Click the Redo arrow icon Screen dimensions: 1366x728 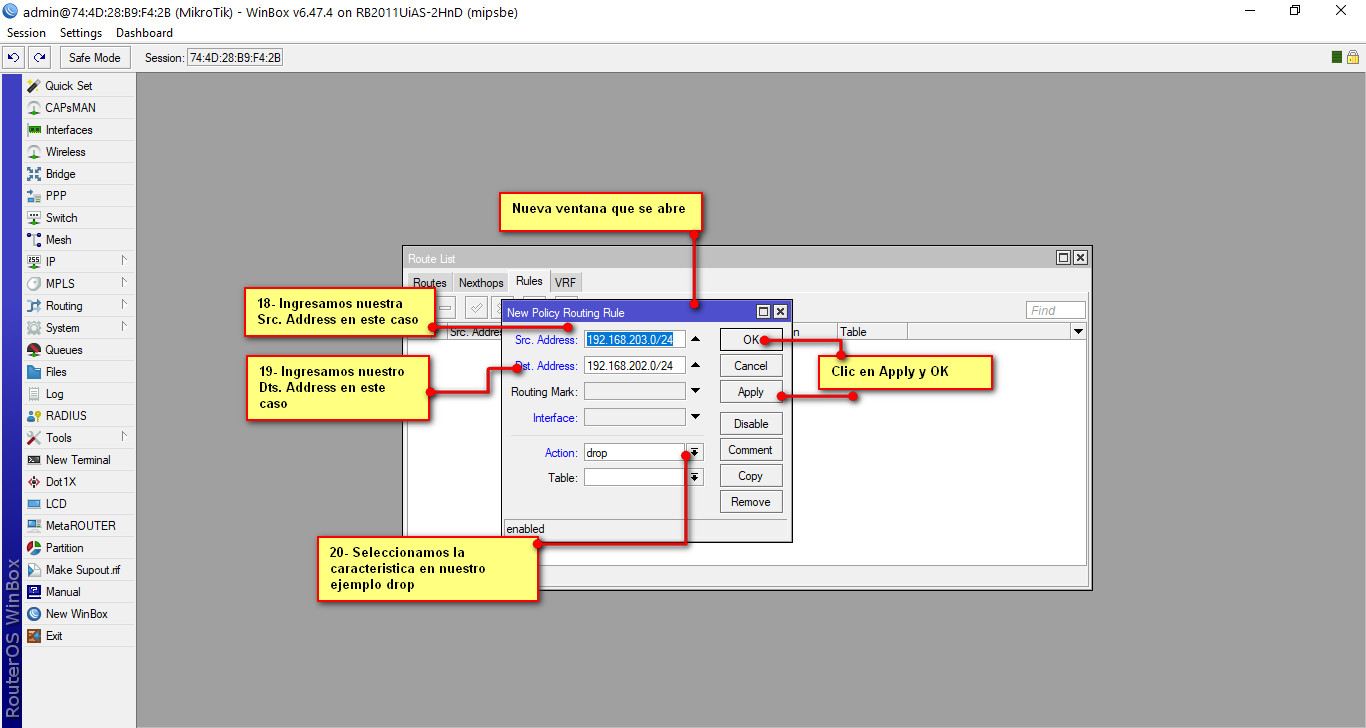[39, 58]
